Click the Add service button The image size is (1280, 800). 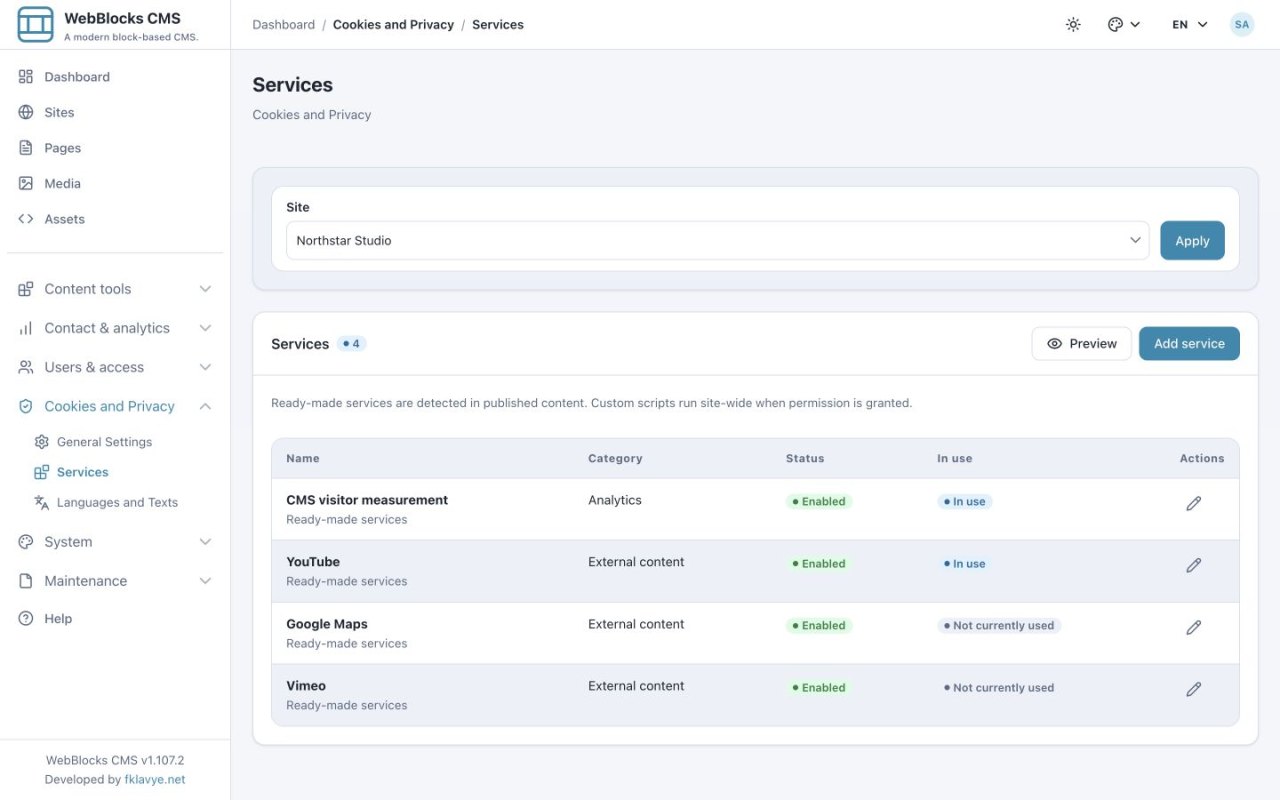tap(1189, 343)
